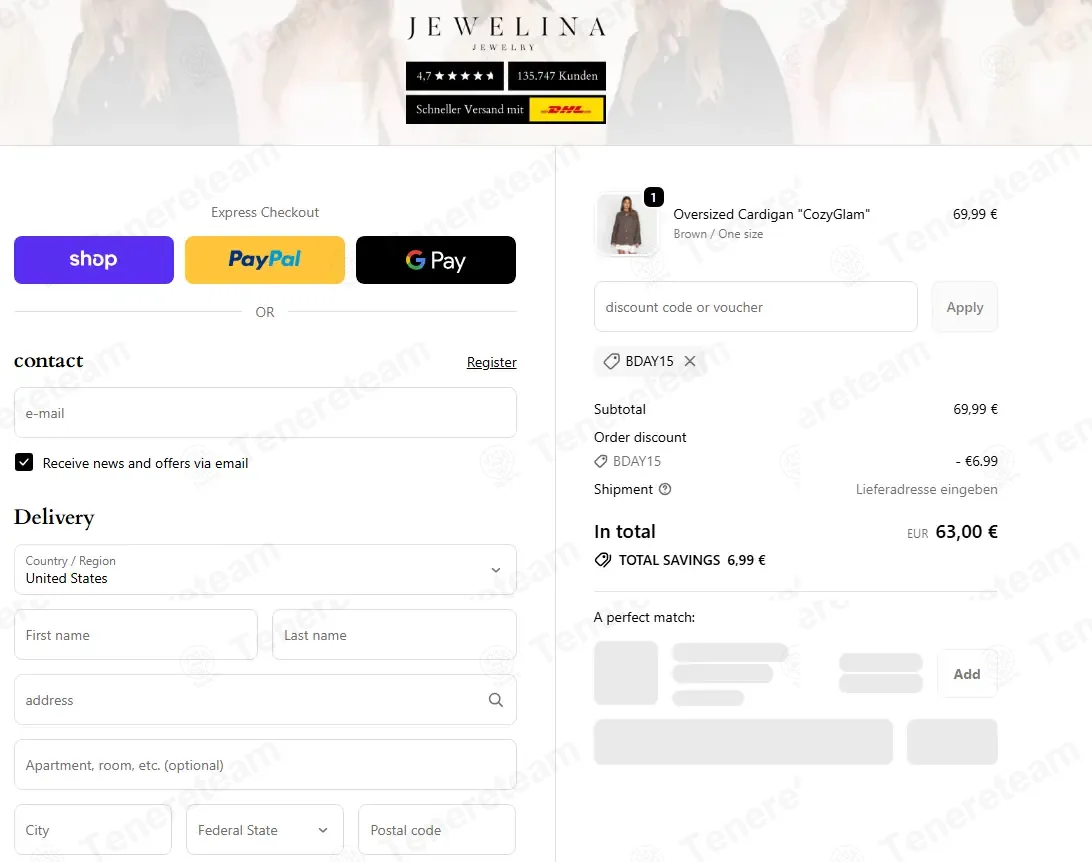Screen dimensions: 1092x862
Task: Click the address search magnifier icon
Action: point(495,700)
